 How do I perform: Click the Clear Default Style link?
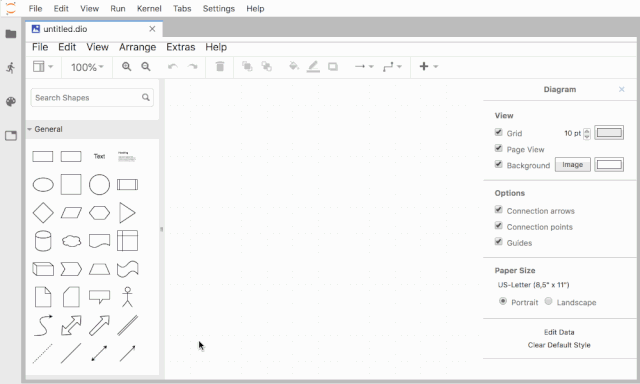coord(559,345)
